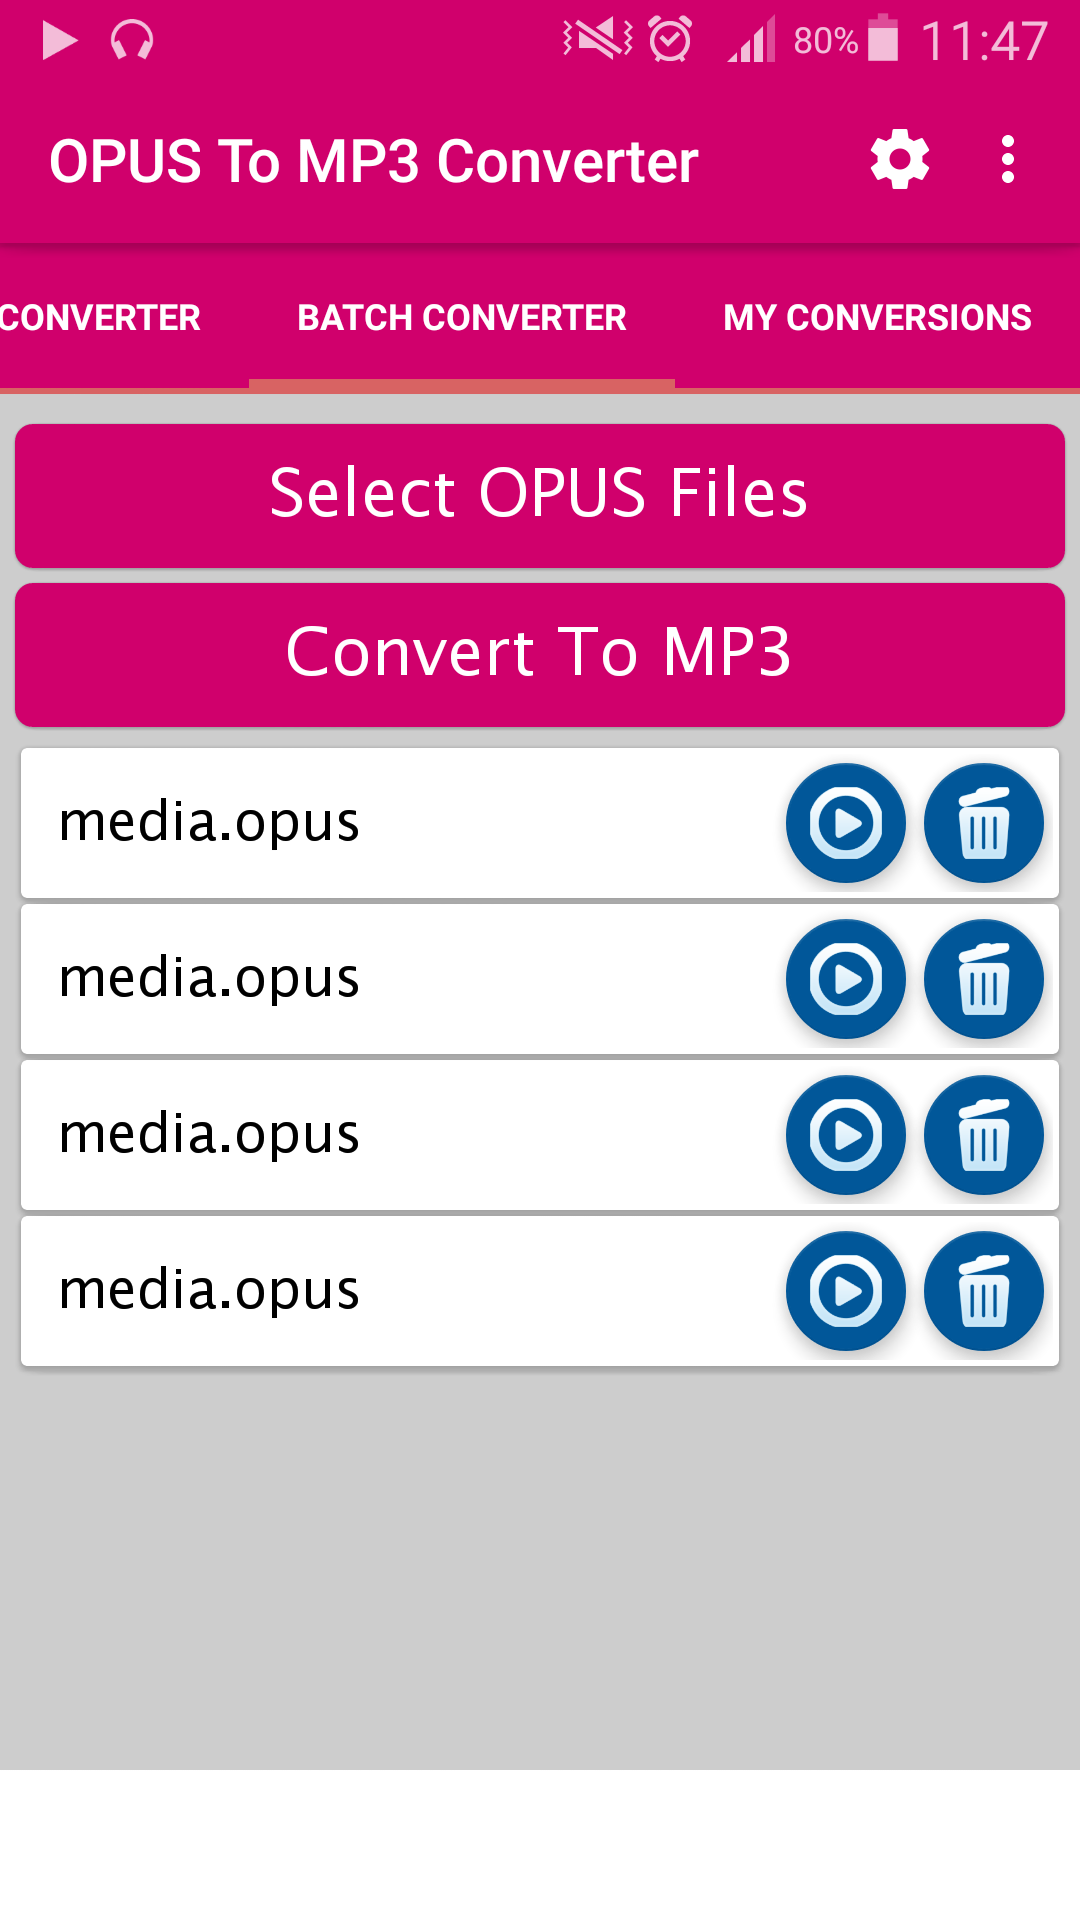Screen dimensions: 1080x1920
Task: Tap the Select OPUS Files button
Action: tap(540, 495)
